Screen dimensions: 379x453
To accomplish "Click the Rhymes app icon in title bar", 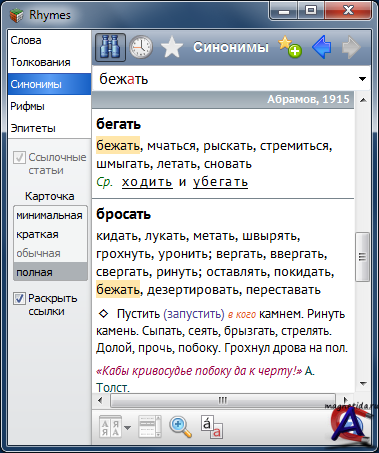I will tap(16, 15).
